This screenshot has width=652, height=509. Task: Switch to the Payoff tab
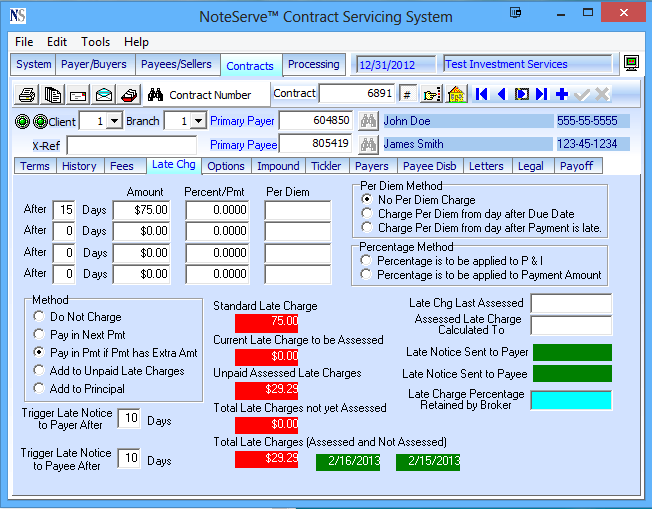tap(576, 166)
